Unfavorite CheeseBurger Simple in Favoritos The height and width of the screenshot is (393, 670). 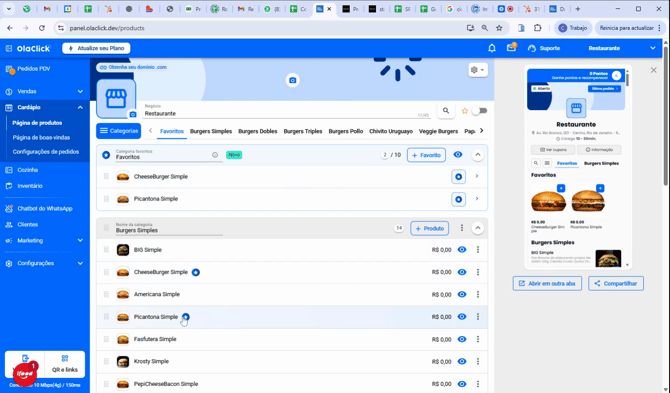coord(458,176)
